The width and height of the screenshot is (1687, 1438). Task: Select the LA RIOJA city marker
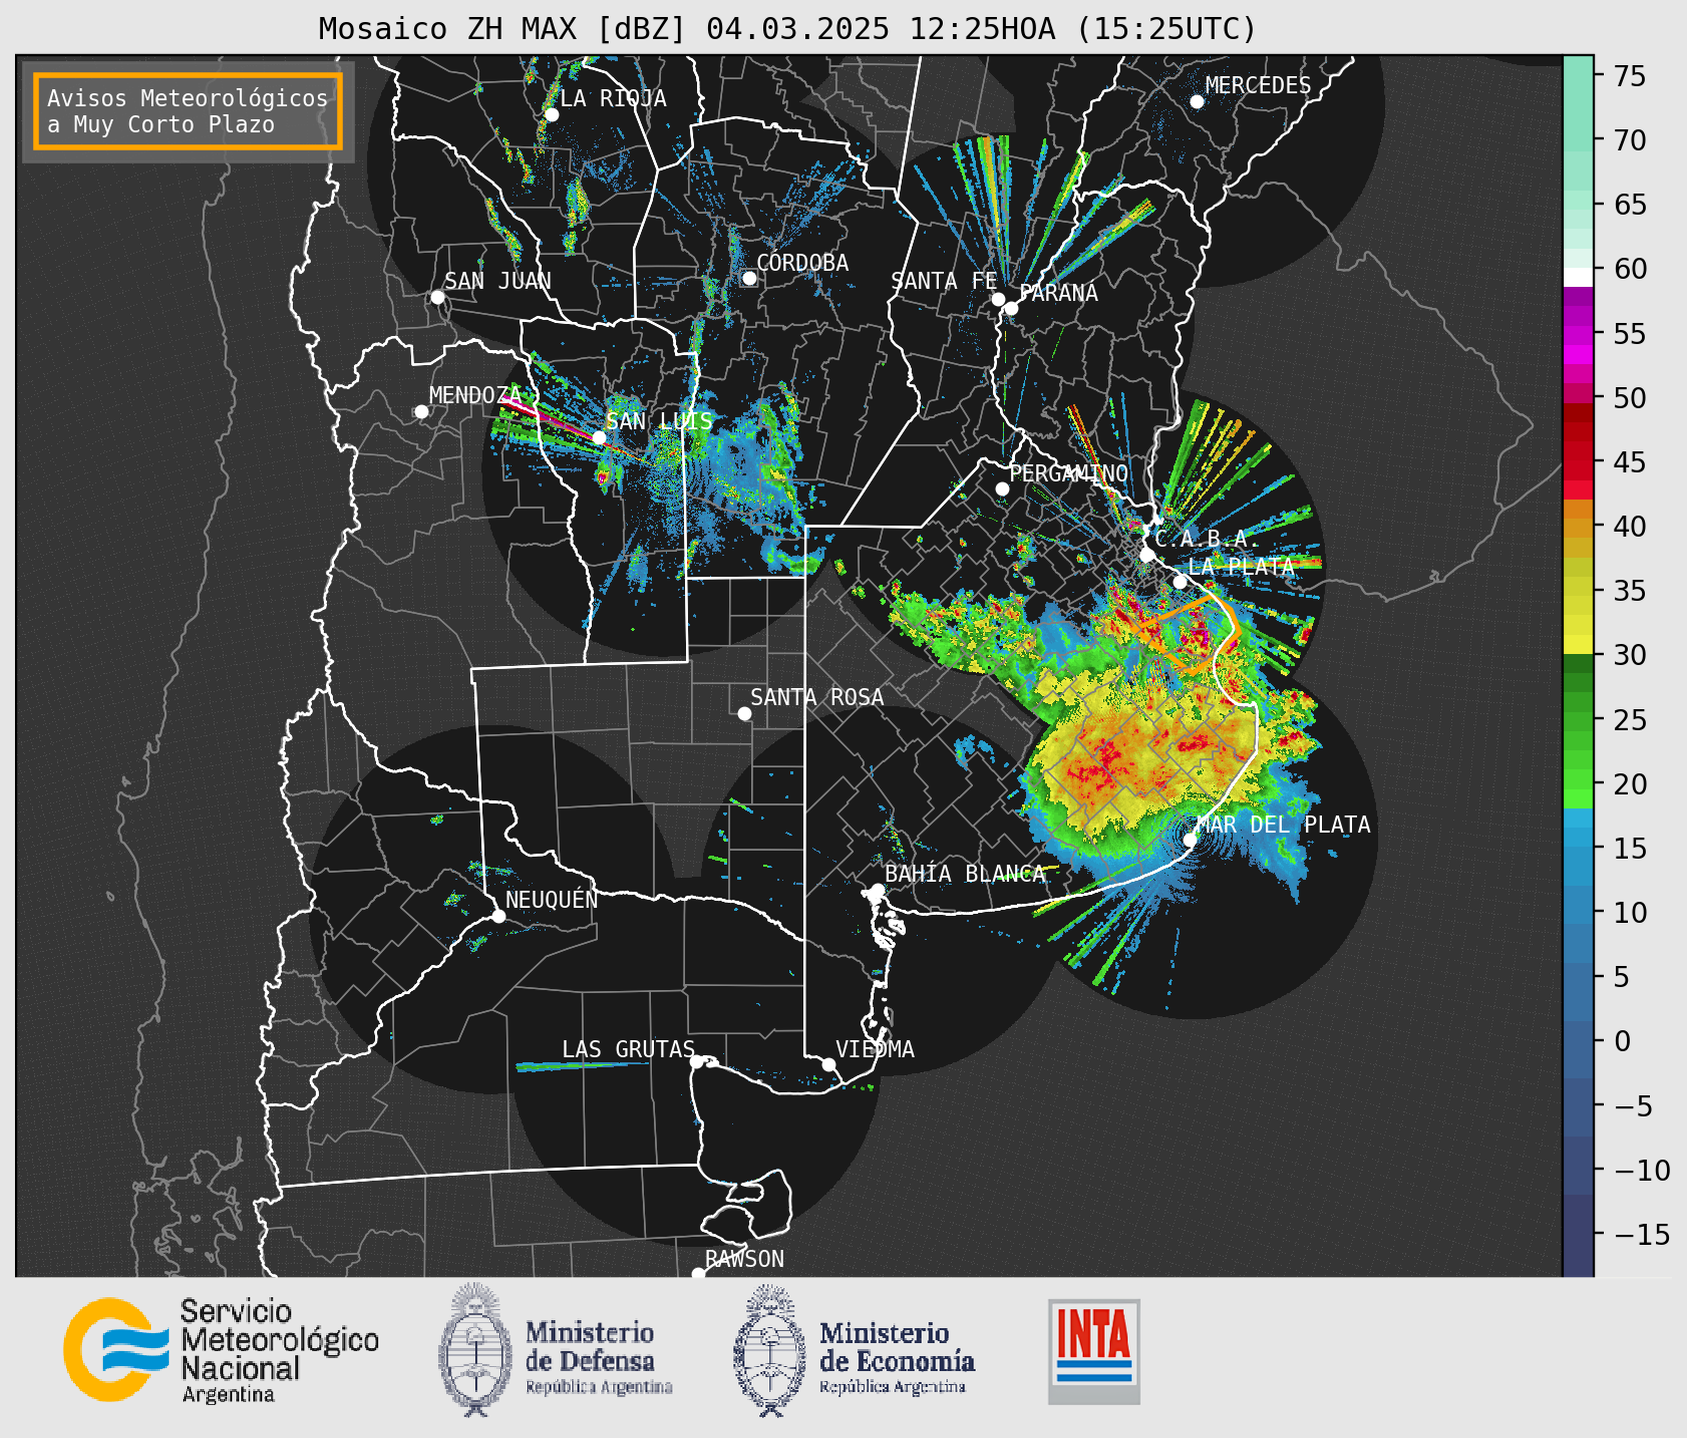(x=551, y=115)
